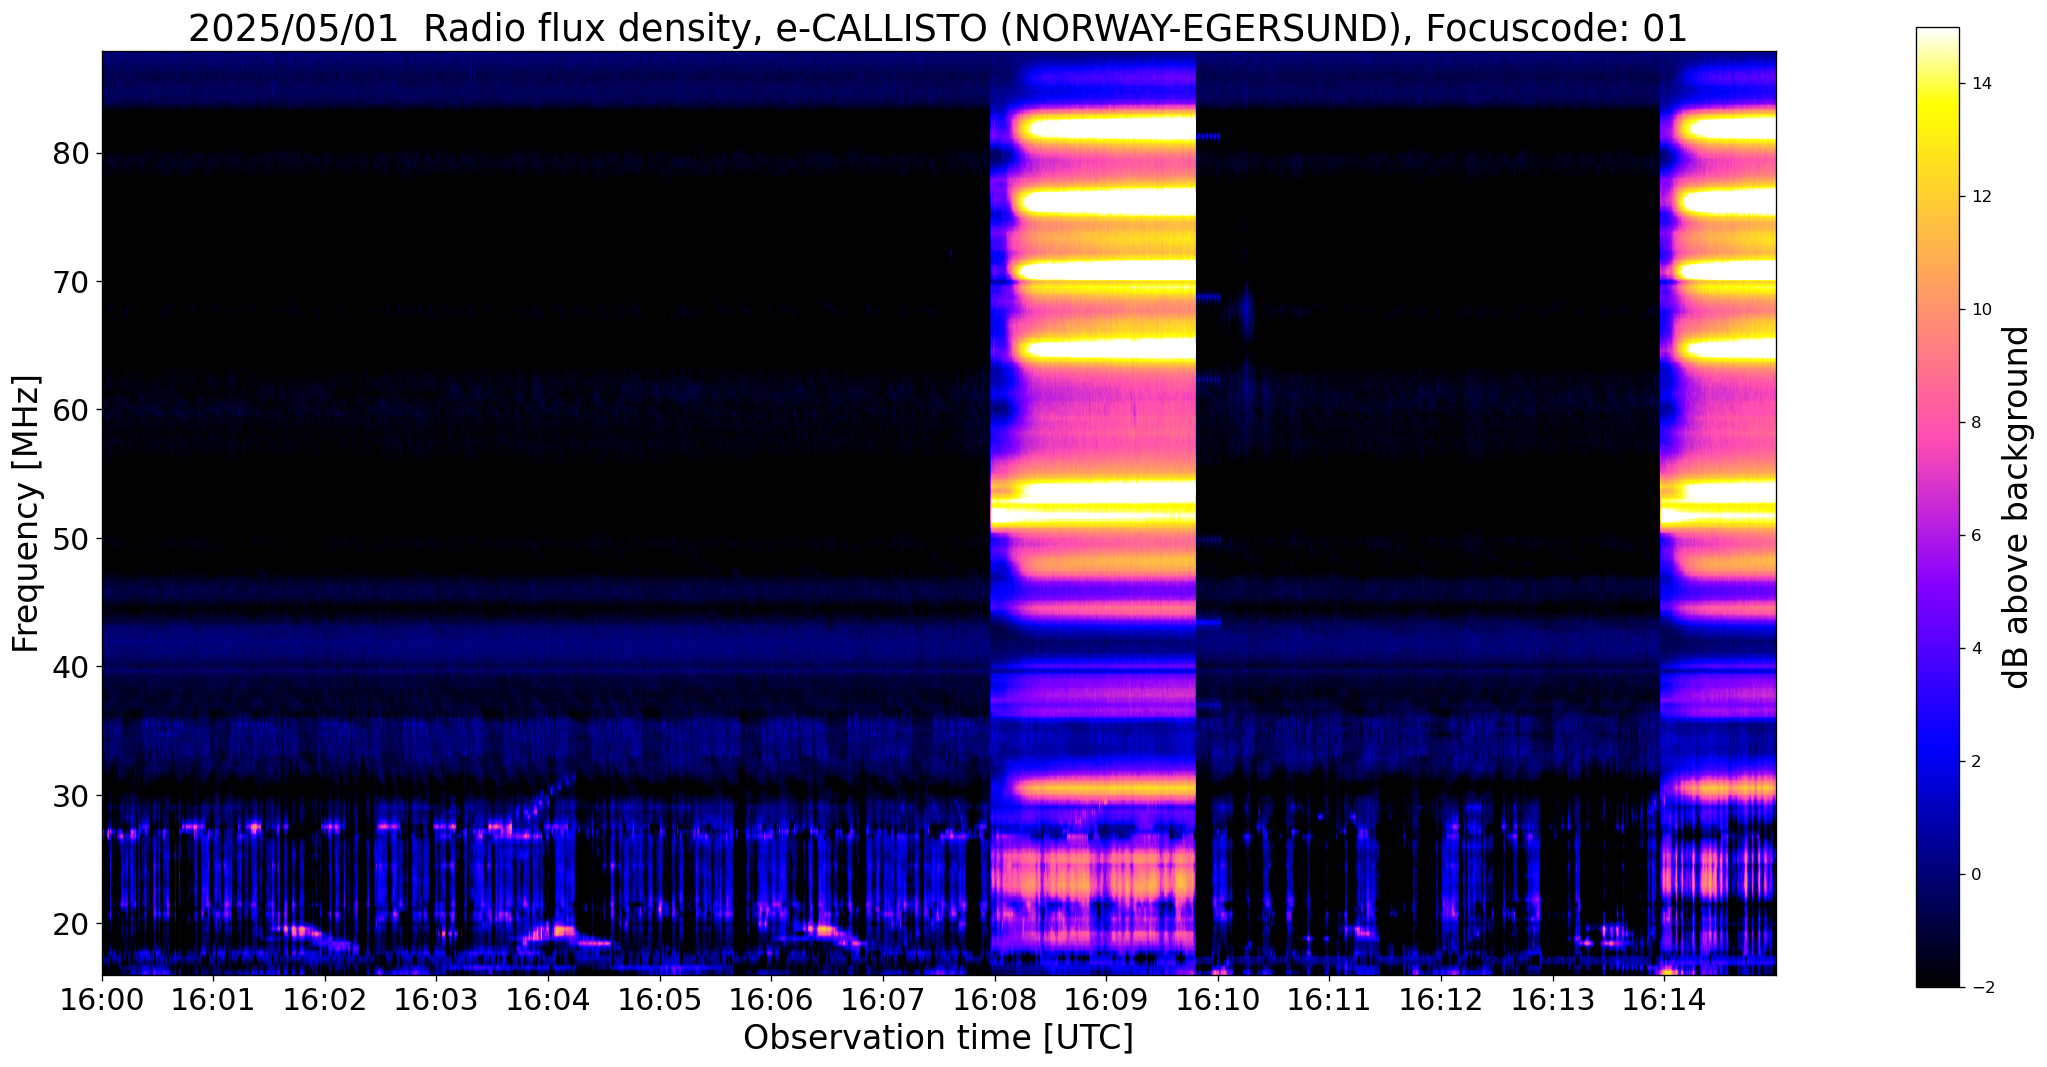Viewport: 2047px width, 1067px height.
Task: Click the 16:09 time tick label
Action: pyautogui.click(x=1106, y=1000)
